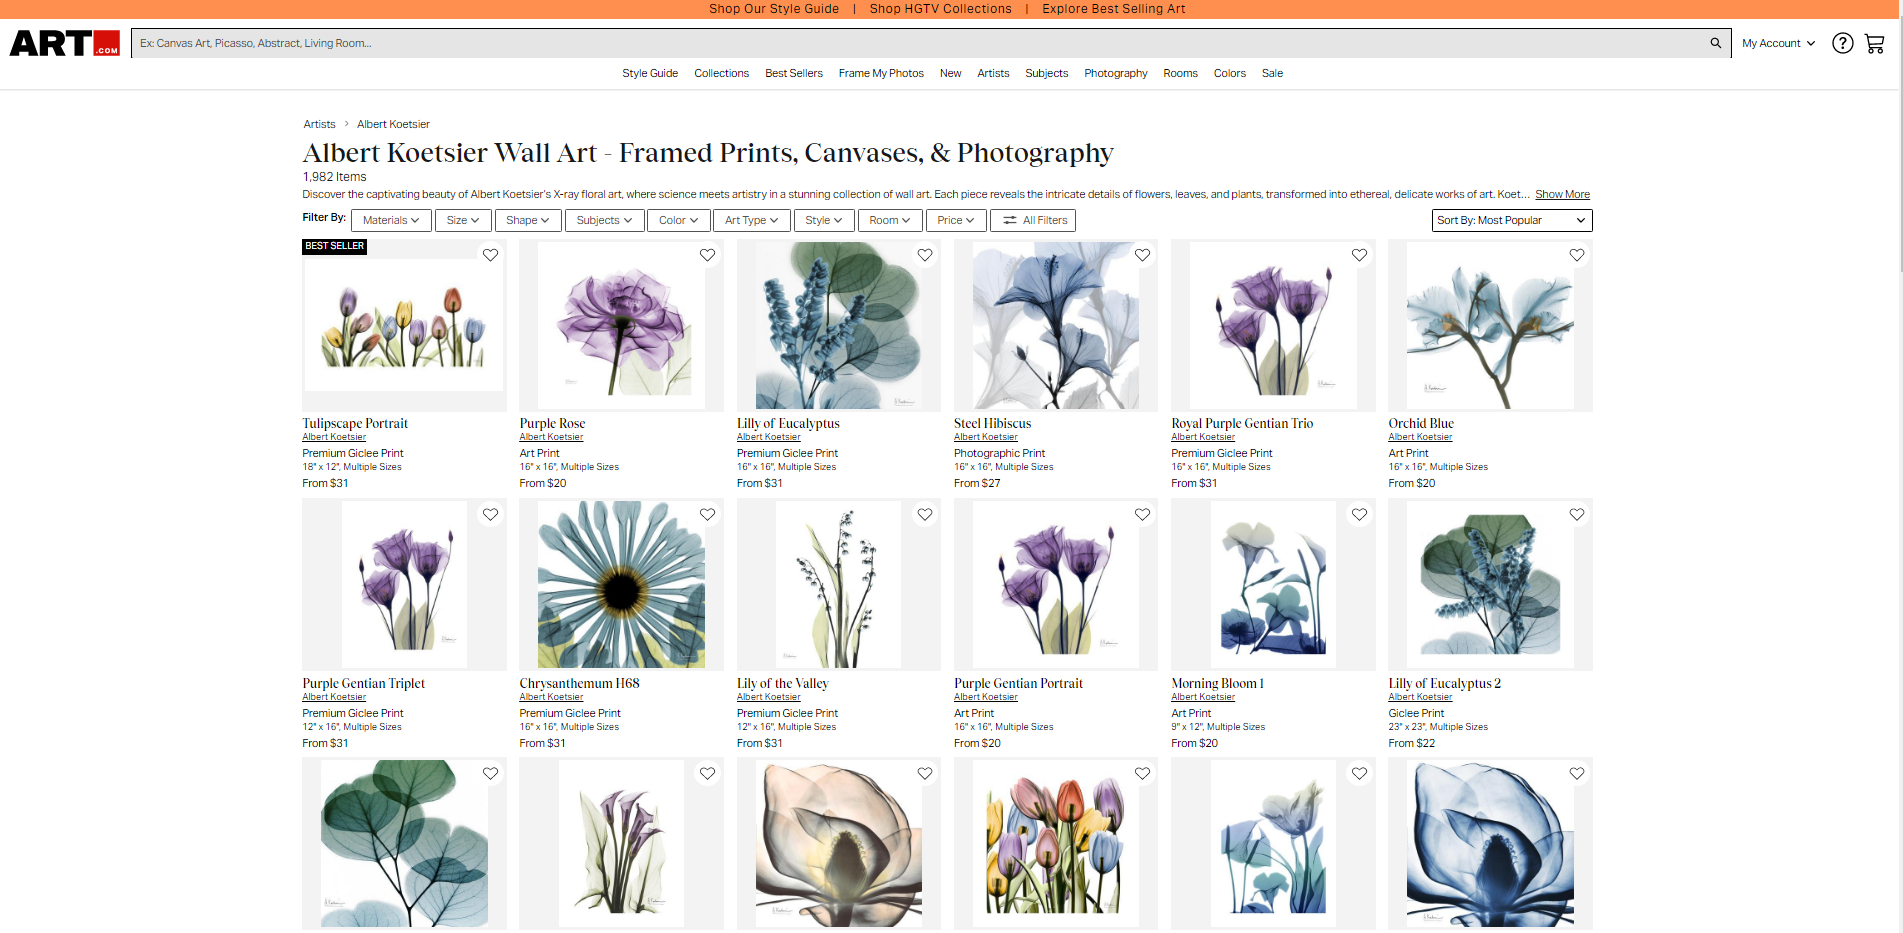Add Morning Bloom 1 to favorites
1903x933 pixels.
tap(1359, 514)
